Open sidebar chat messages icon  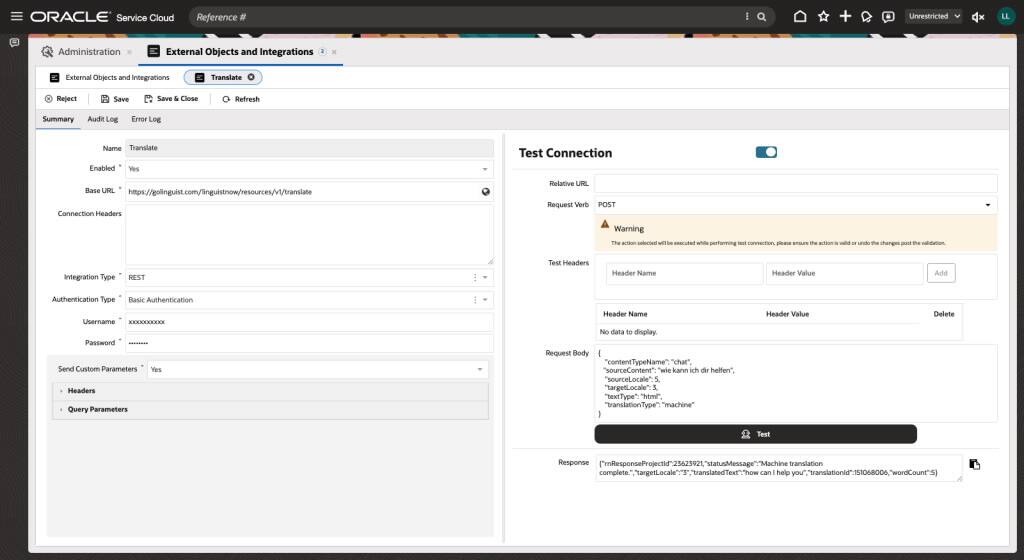tap(14, 43)
